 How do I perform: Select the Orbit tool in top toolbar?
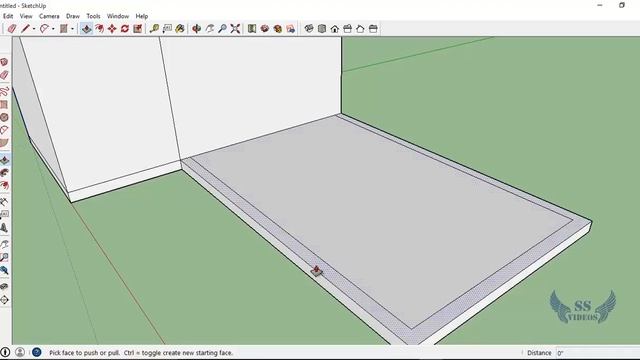pos(197,29)
